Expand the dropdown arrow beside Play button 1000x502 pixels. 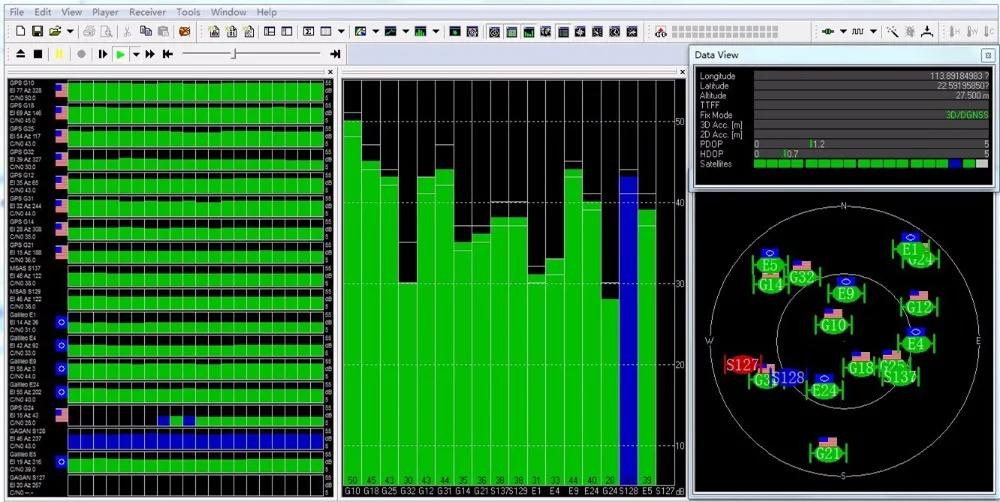pos(136,54)
